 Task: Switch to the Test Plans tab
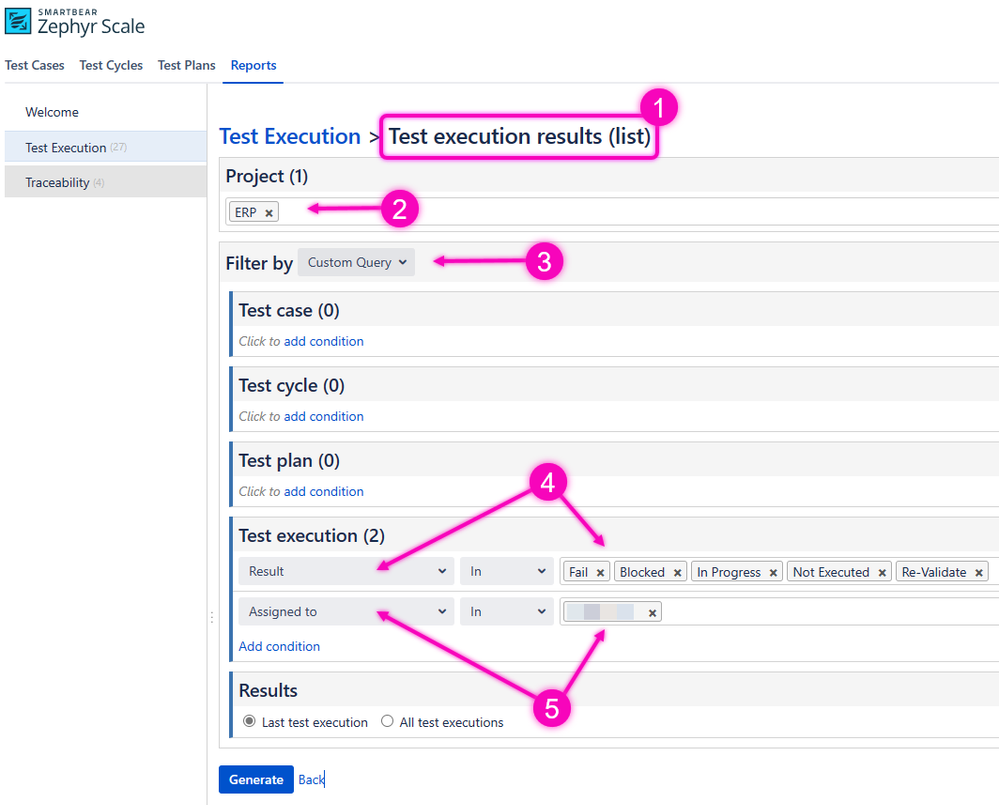[186, 65]
